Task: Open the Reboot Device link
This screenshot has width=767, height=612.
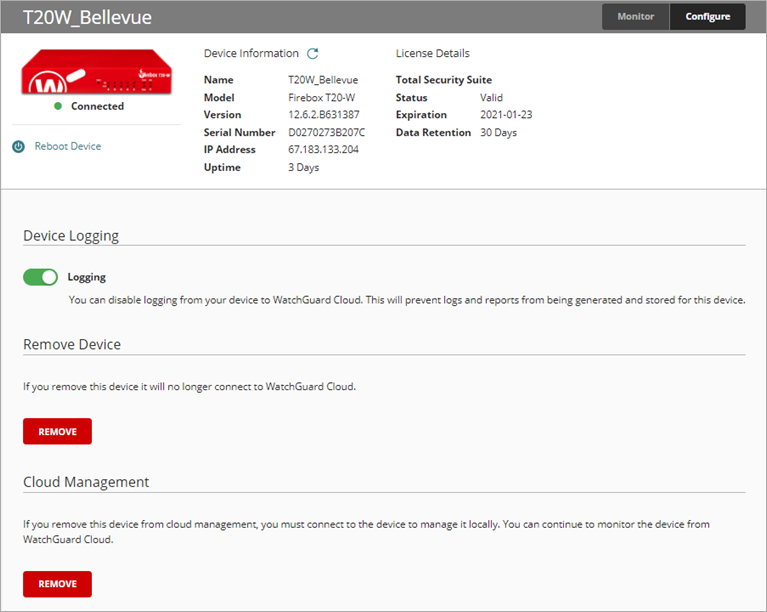Action: (x=68, y=146)
